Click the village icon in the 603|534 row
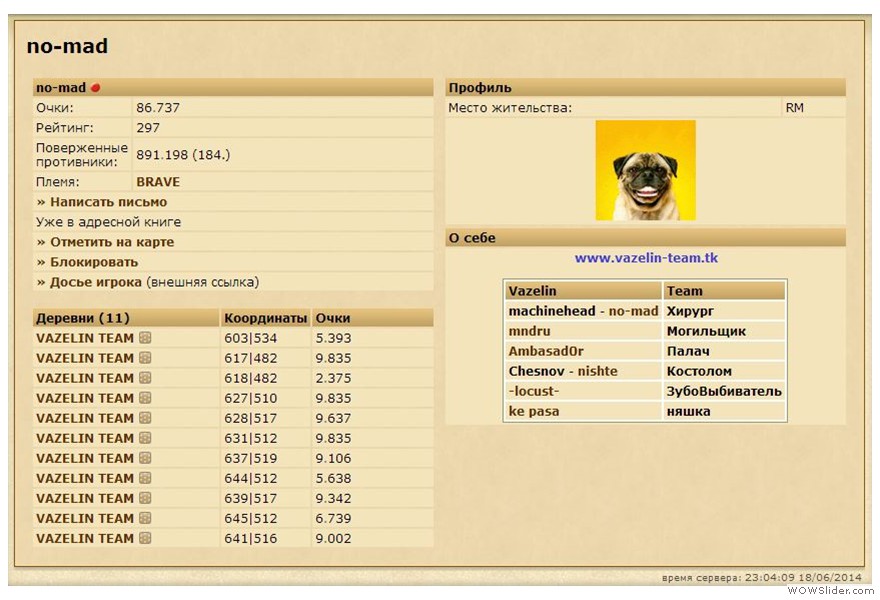Screen dimensions: 880x600 (x=145, y=338)
